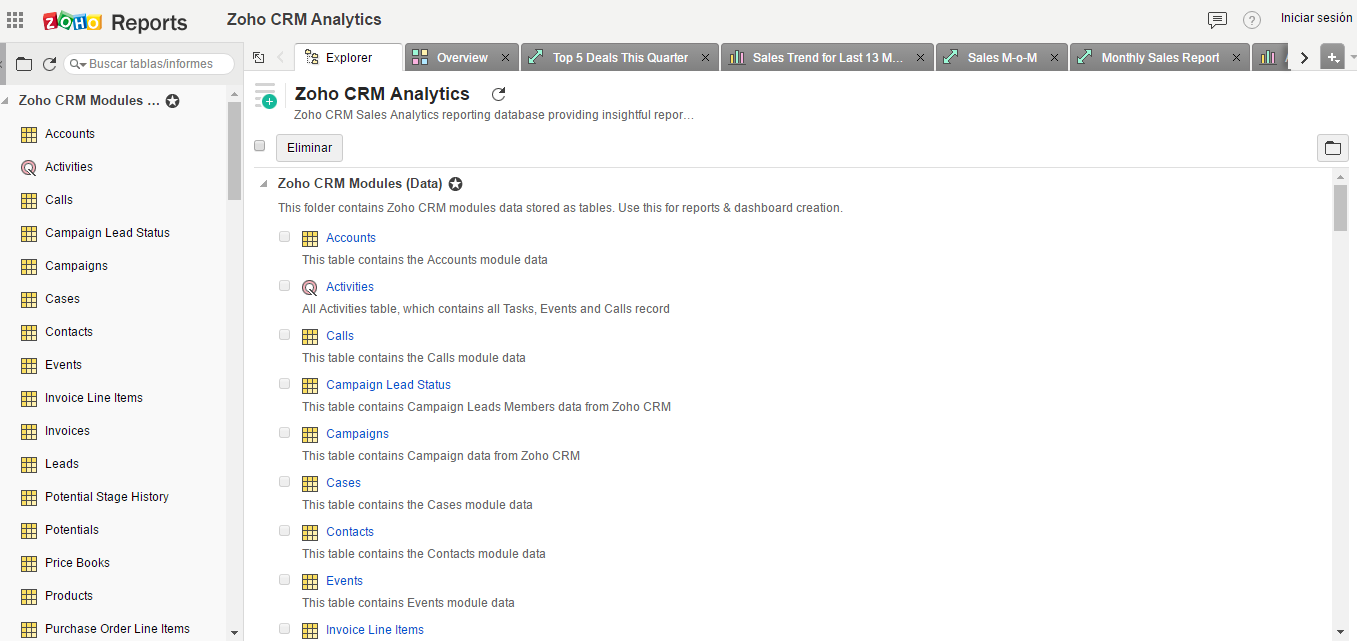Open a new tab with the plus button
Viewport: 1357px width, 641px height.
pyautogui.click(x=1333, y=57)
